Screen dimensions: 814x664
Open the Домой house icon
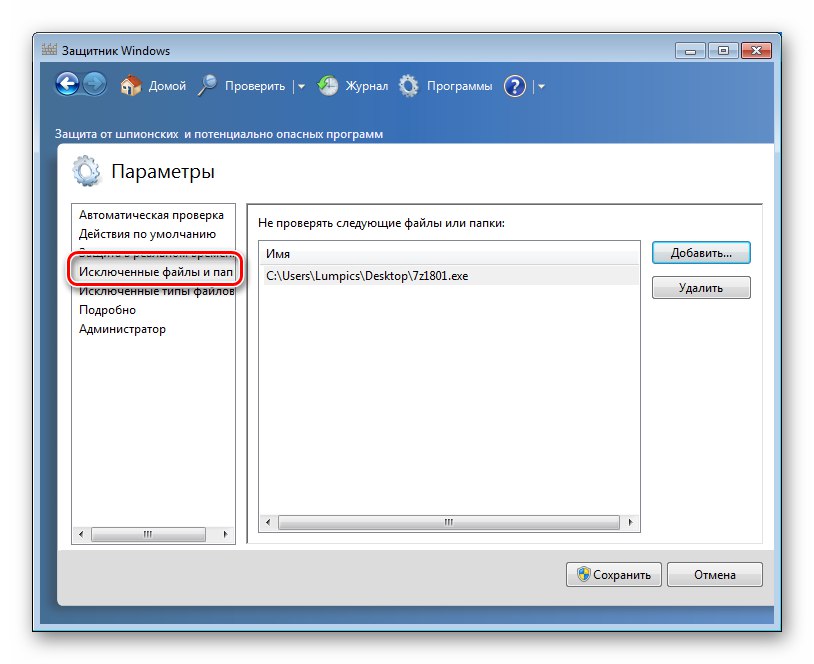[x=131, y=86]
